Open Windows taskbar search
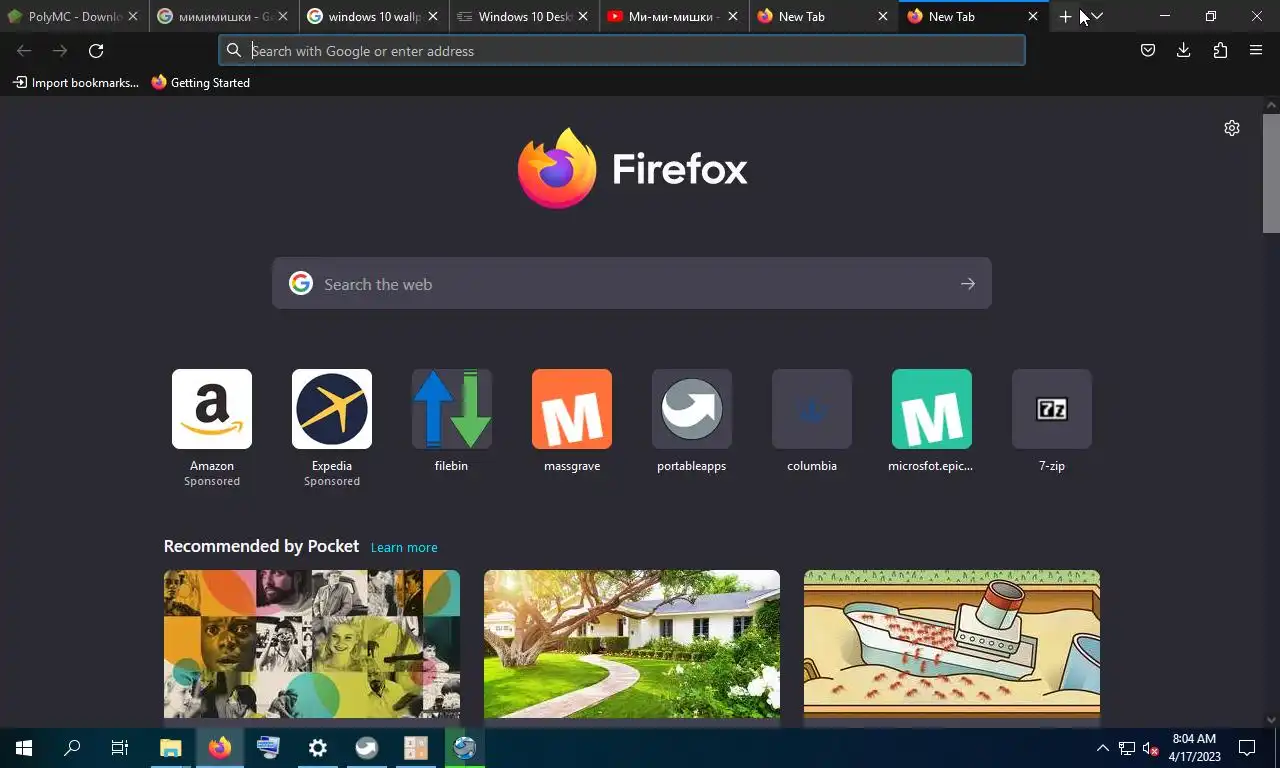 [x=72, y=748]
